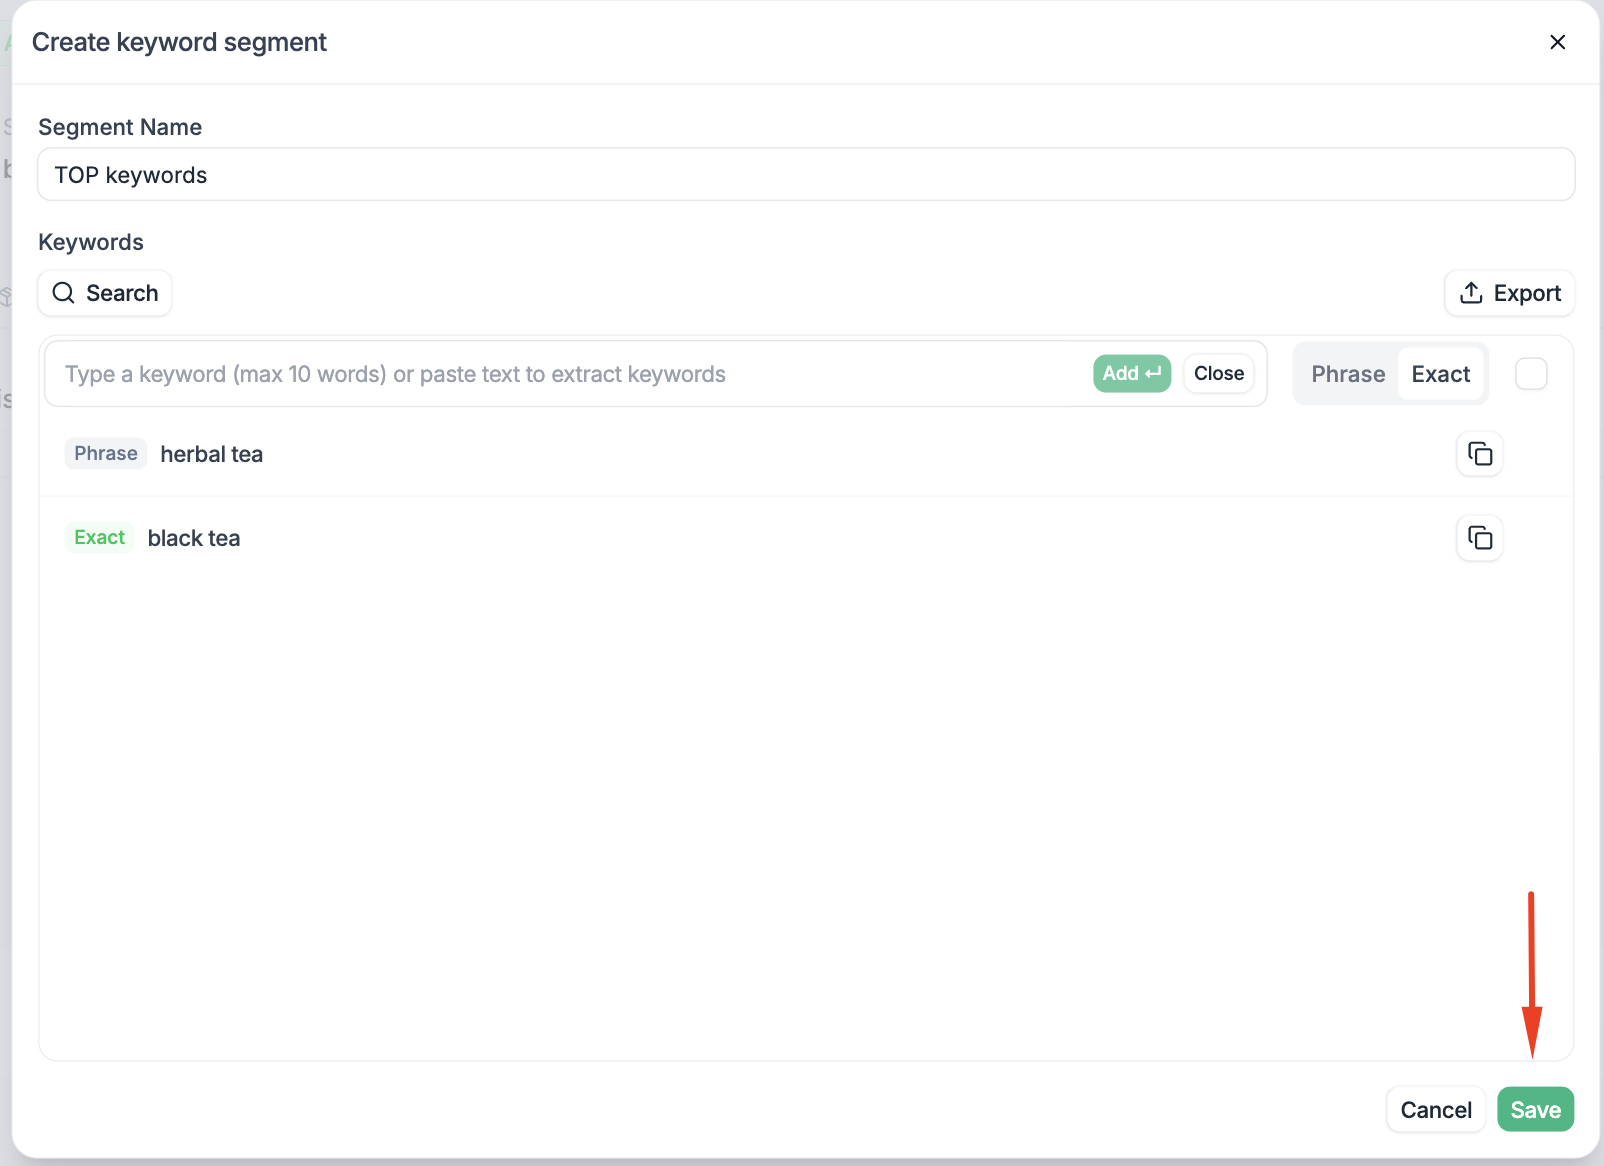This screenshot has width=1604, height=1166.
Task: Save the keyword segment
Action: (x=1535, y=1110)
